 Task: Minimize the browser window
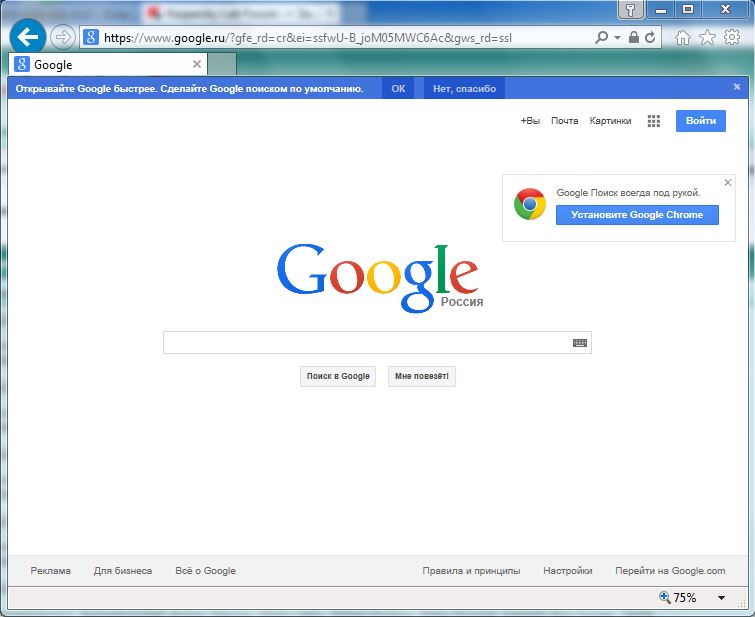click(661, 9)
